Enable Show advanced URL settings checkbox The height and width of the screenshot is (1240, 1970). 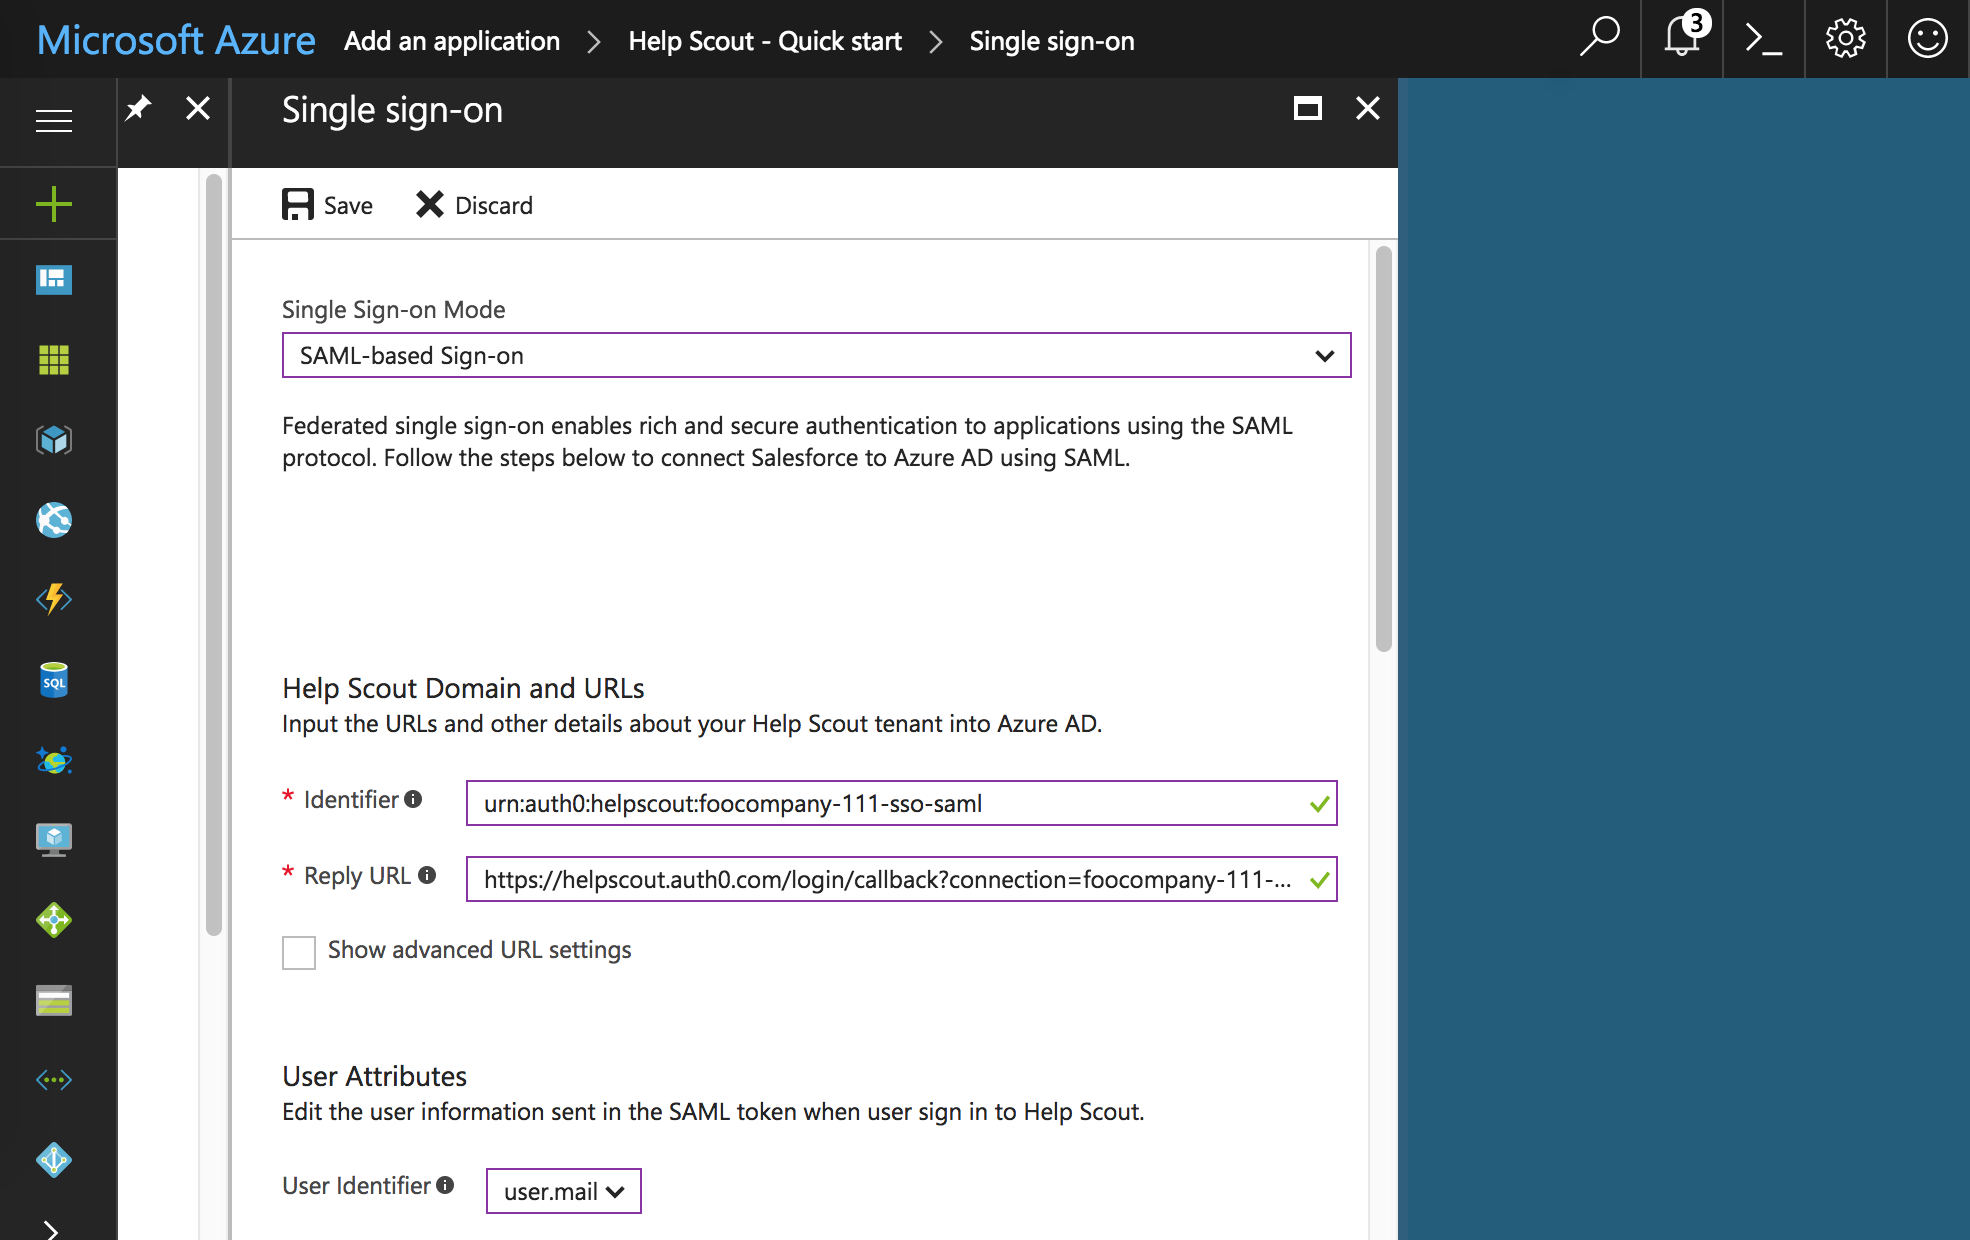point(299,952)
